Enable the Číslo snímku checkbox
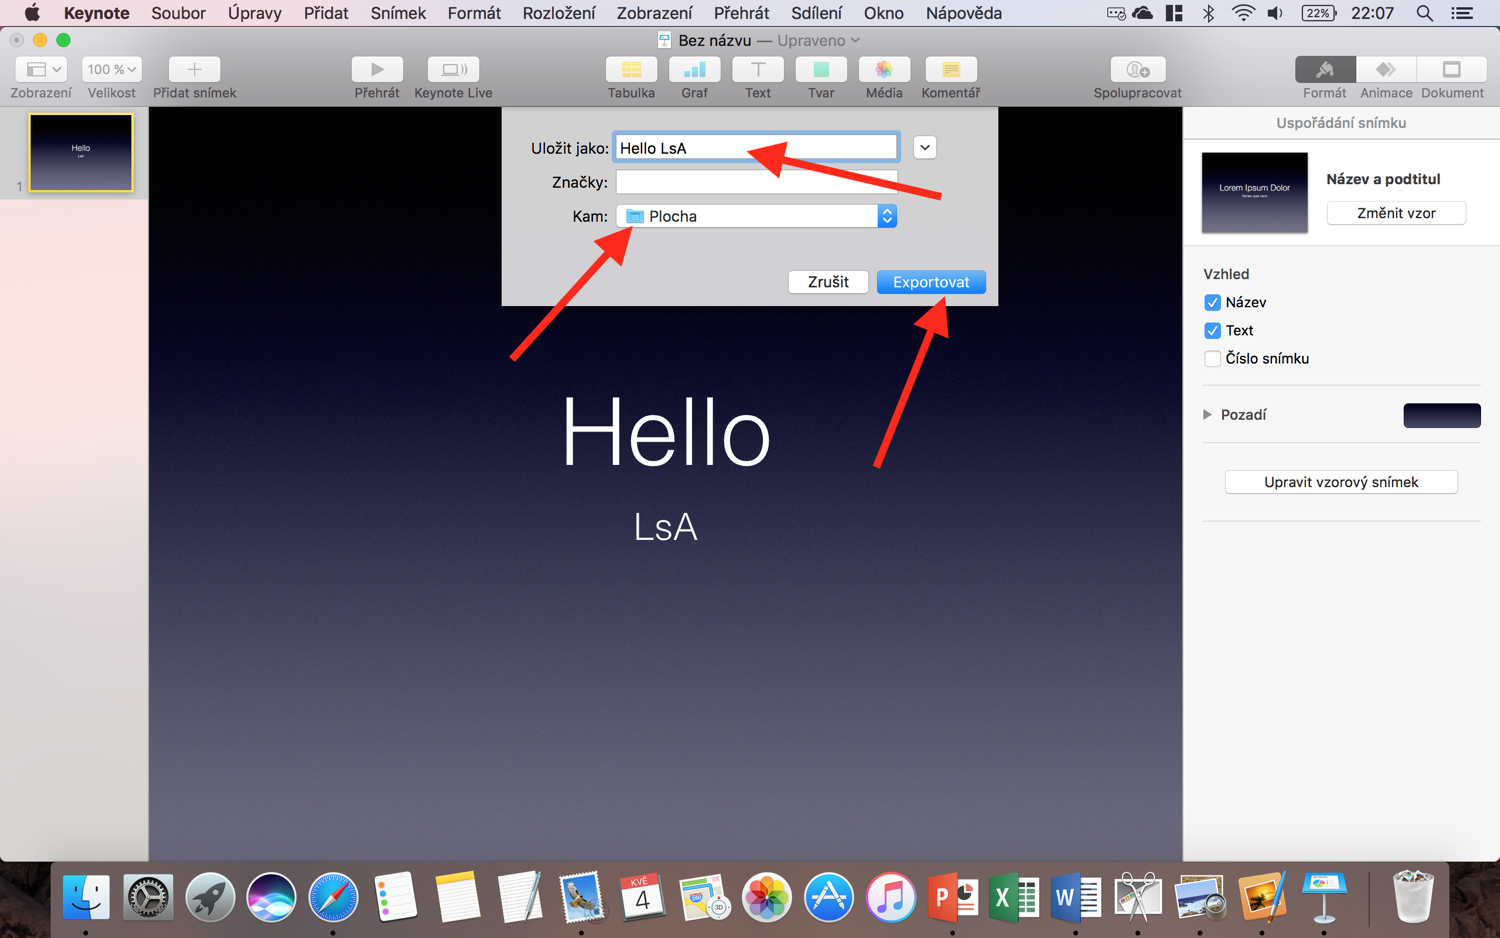1500x938 pixels. pyautogui.click(x=1212, y=359)
